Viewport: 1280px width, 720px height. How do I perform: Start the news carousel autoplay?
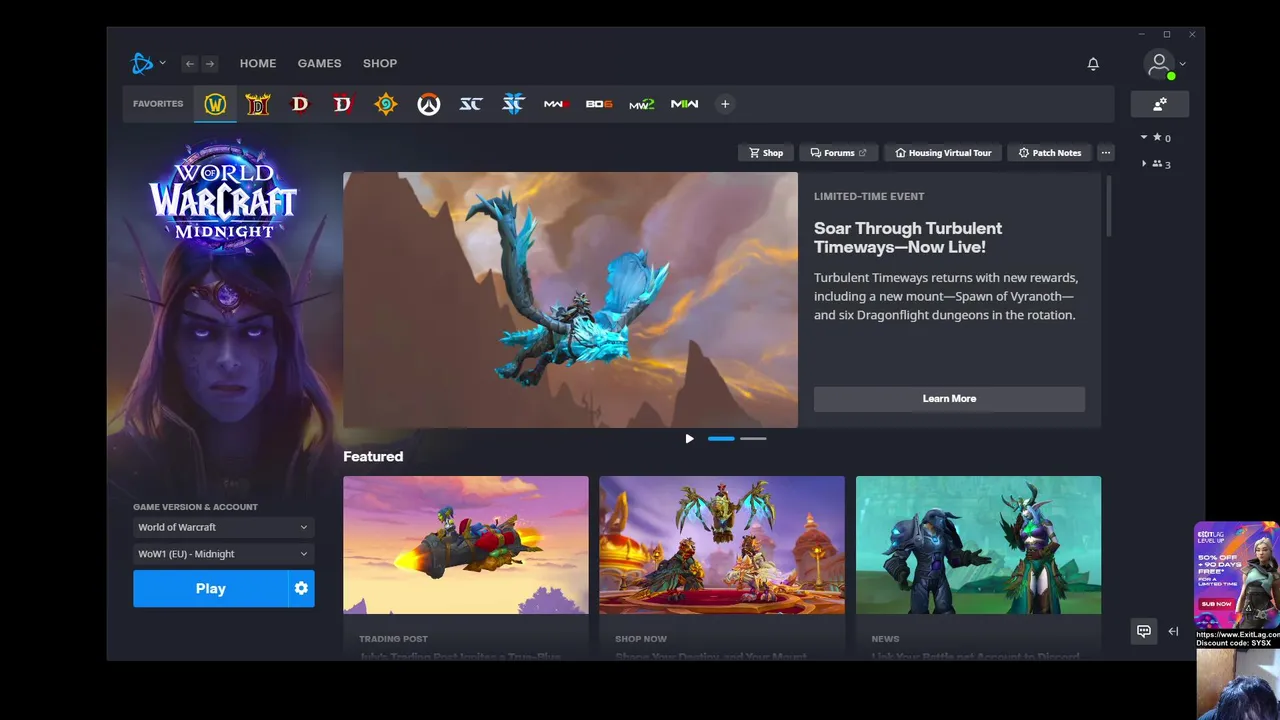[689, 439]
